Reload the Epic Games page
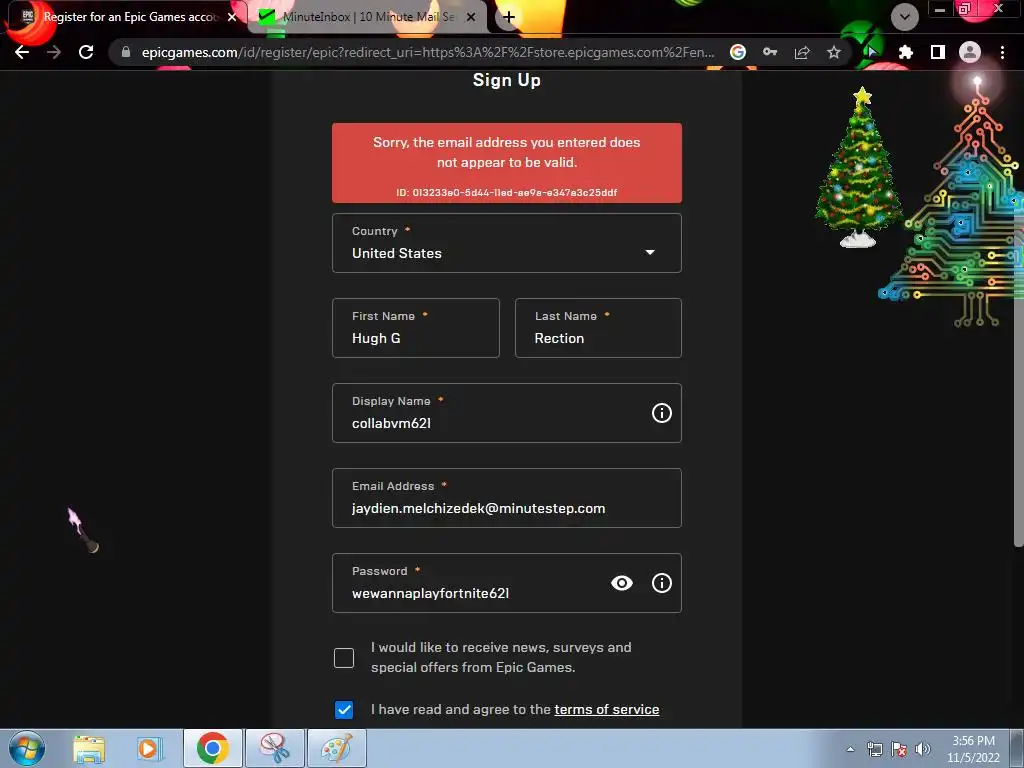1024x768 pixels. 86,52
